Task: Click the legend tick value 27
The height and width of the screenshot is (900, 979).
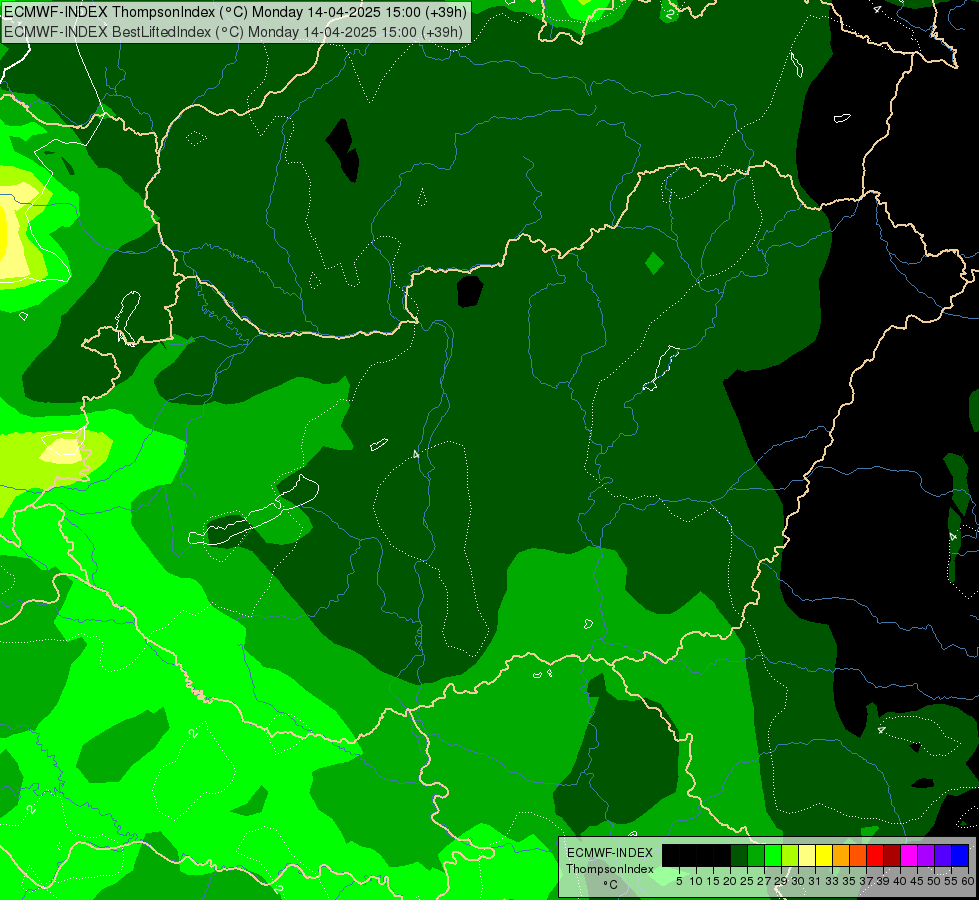Action: tap(764, 881)
